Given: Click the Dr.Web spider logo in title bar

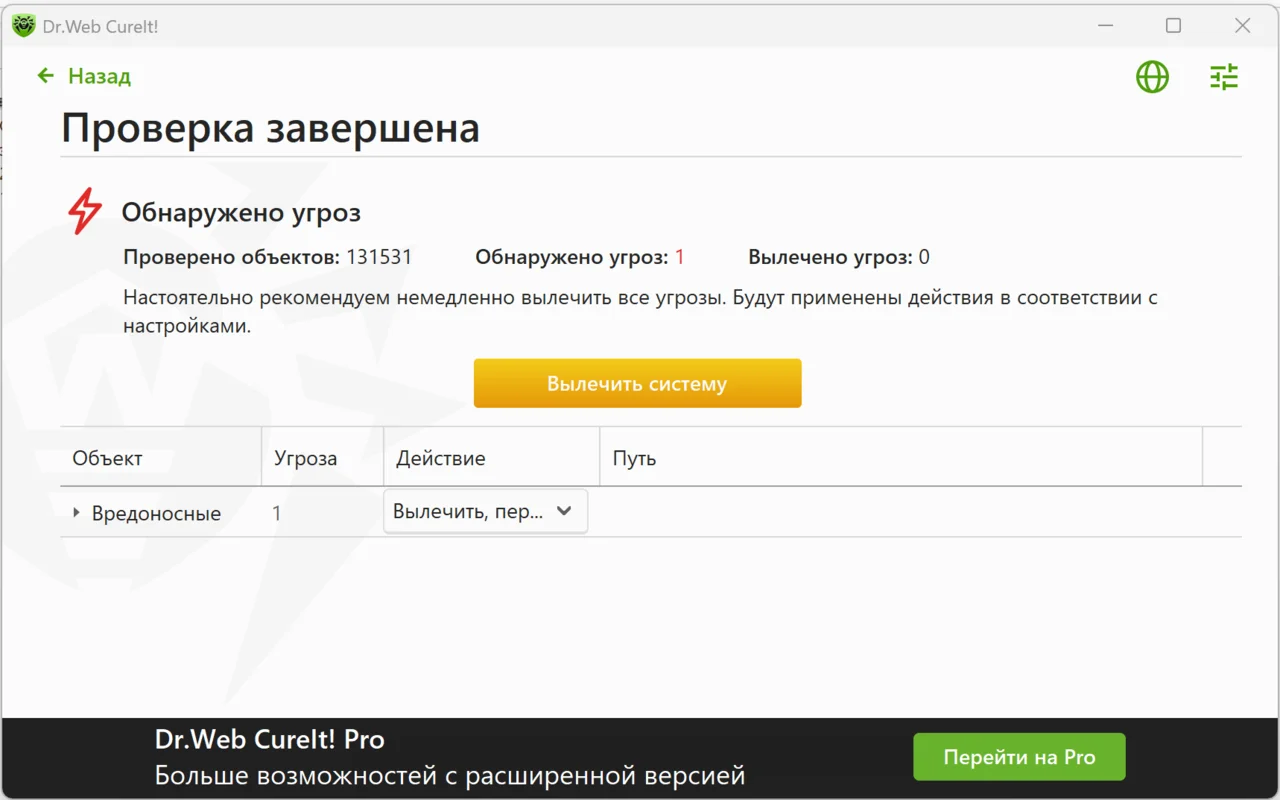Looking at the screenshot, I should point(23,26).
